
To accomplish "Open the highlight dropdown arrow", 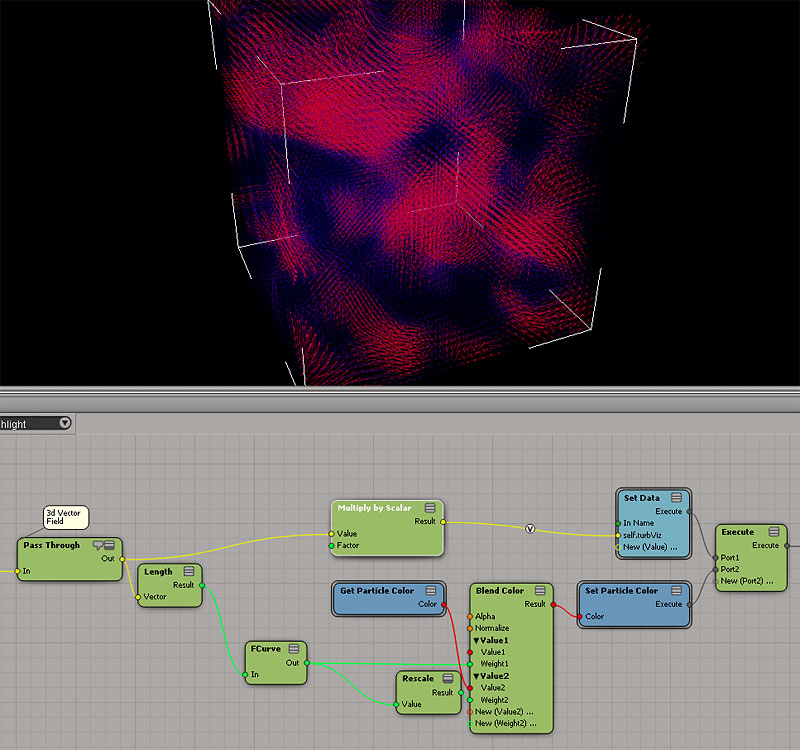I will click(65, 423).
